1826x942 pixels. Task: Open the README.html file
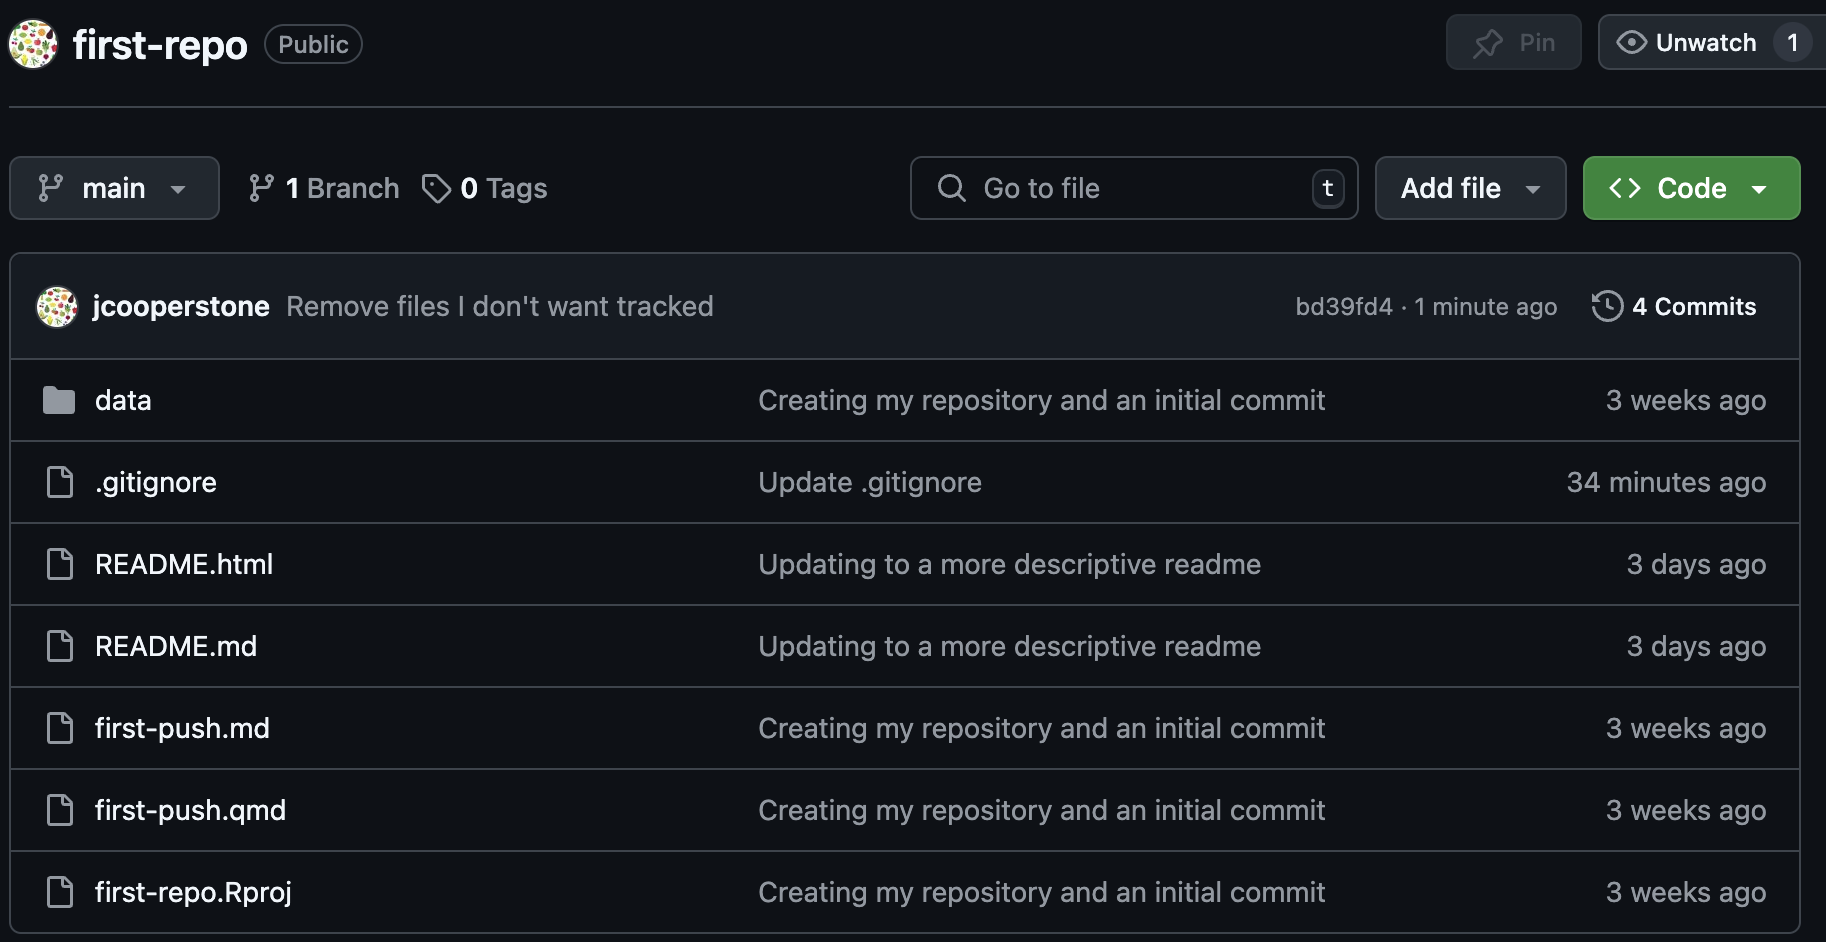coord(184,564)
